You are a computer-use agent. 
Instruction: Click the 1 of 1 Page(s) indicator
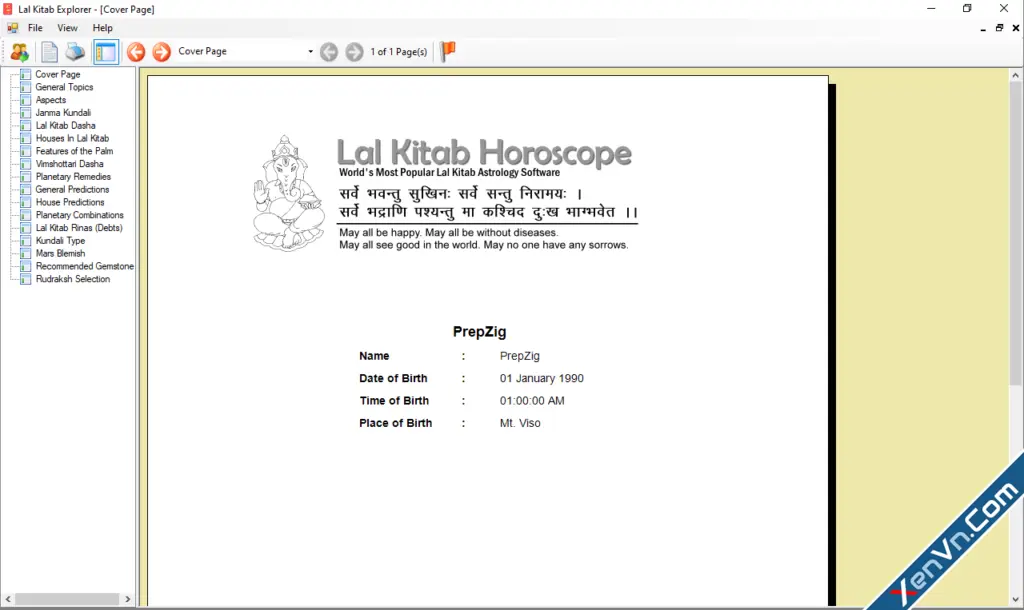pyautogui.click(x=398, y=52)
